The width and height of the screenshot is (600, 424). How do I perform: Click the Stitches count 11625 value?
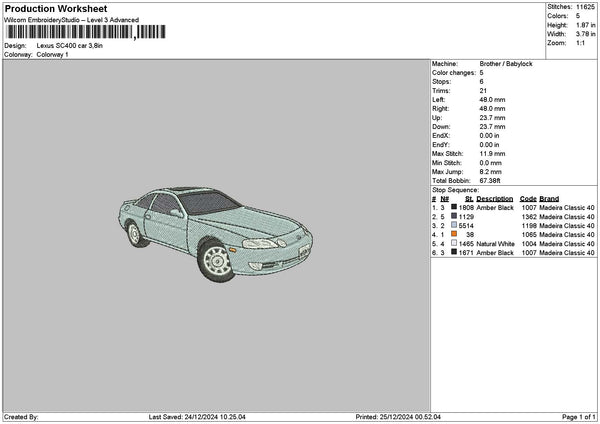585,7
